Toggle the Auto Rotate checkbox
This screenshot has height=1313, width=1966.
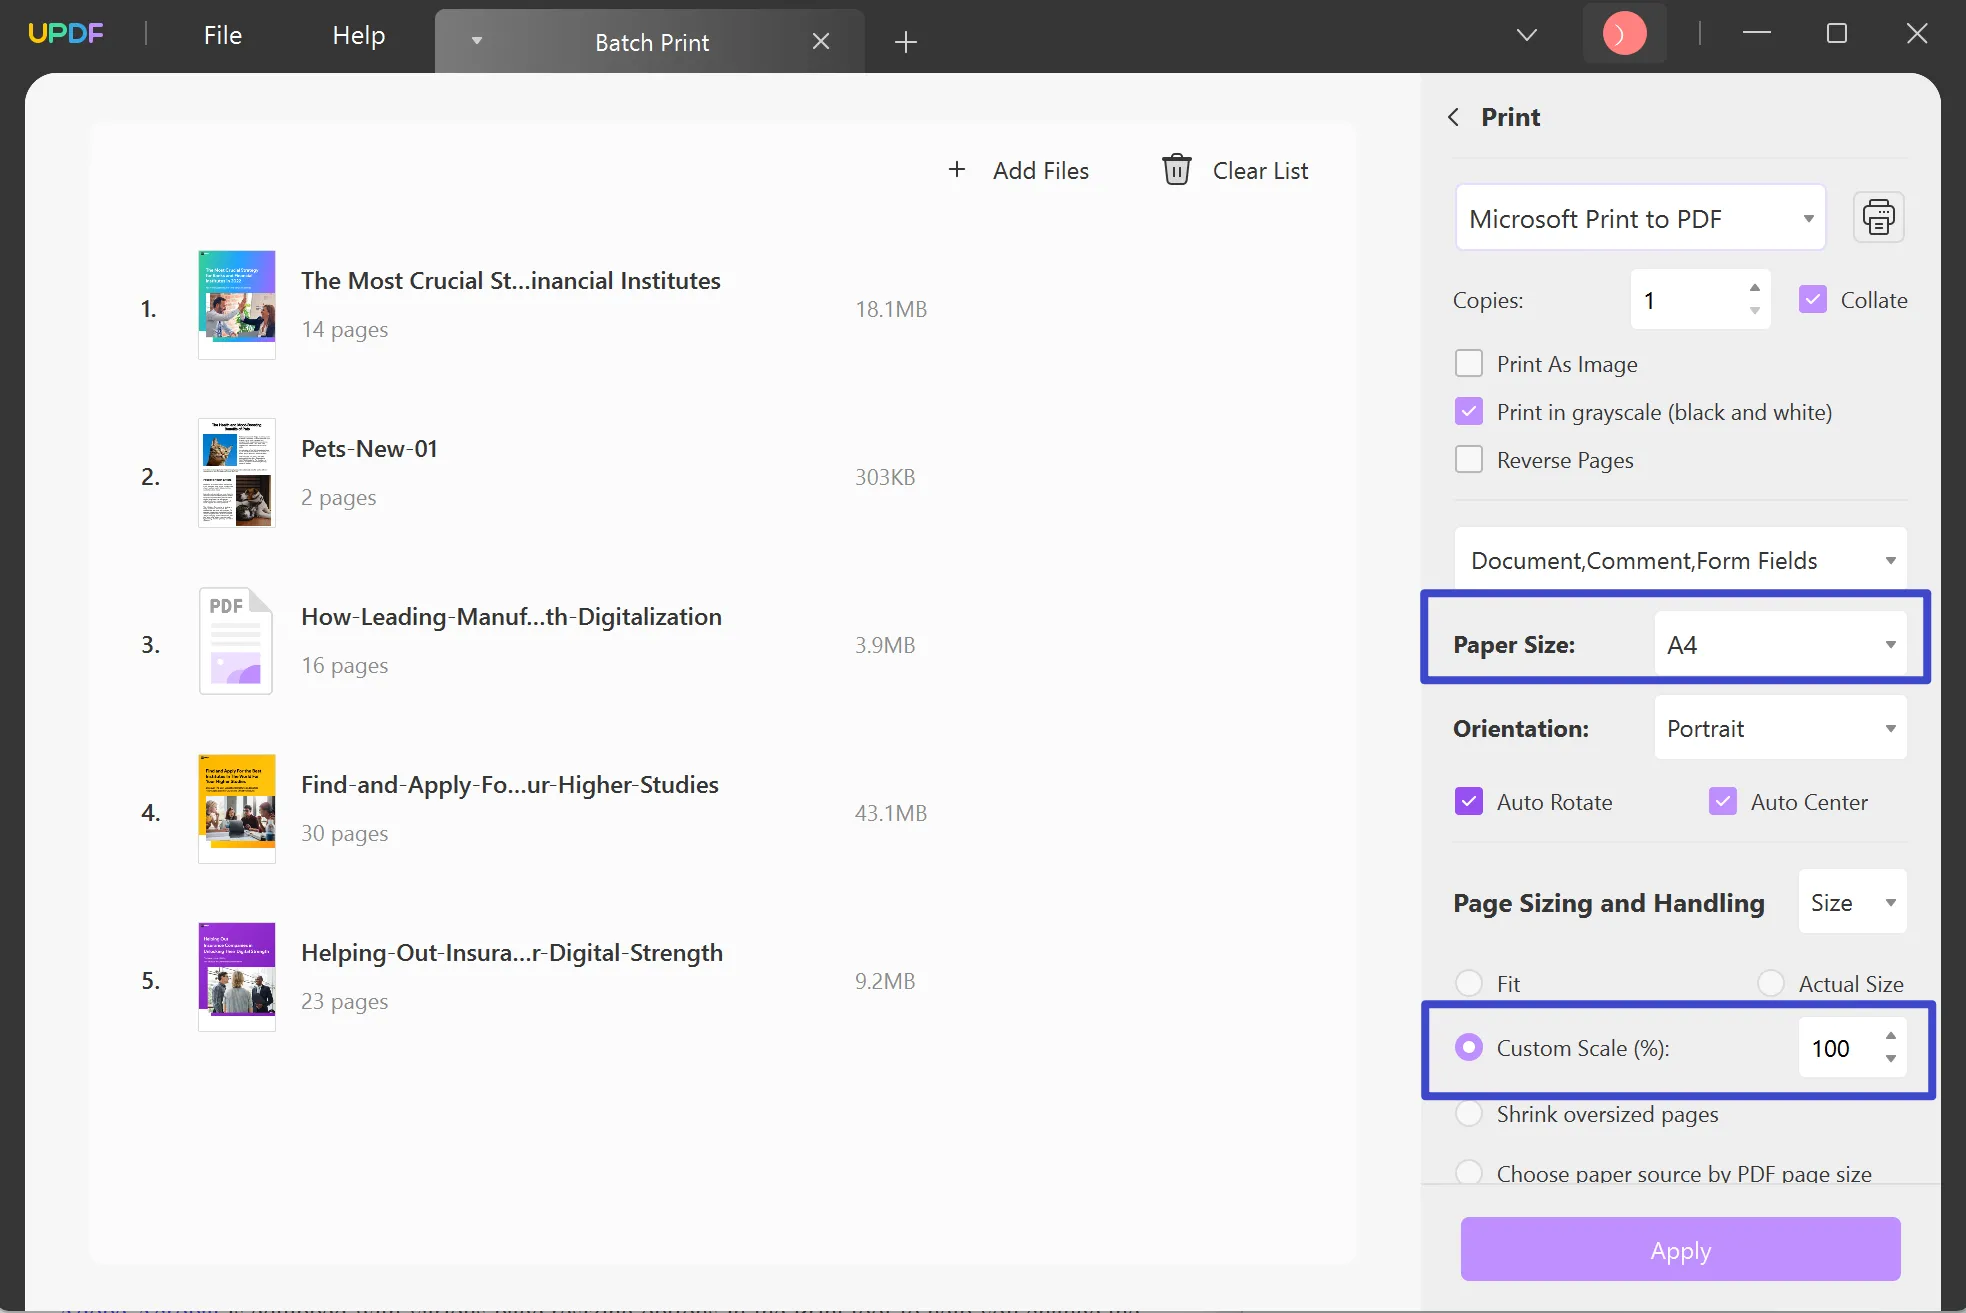tap(1469, 801)
